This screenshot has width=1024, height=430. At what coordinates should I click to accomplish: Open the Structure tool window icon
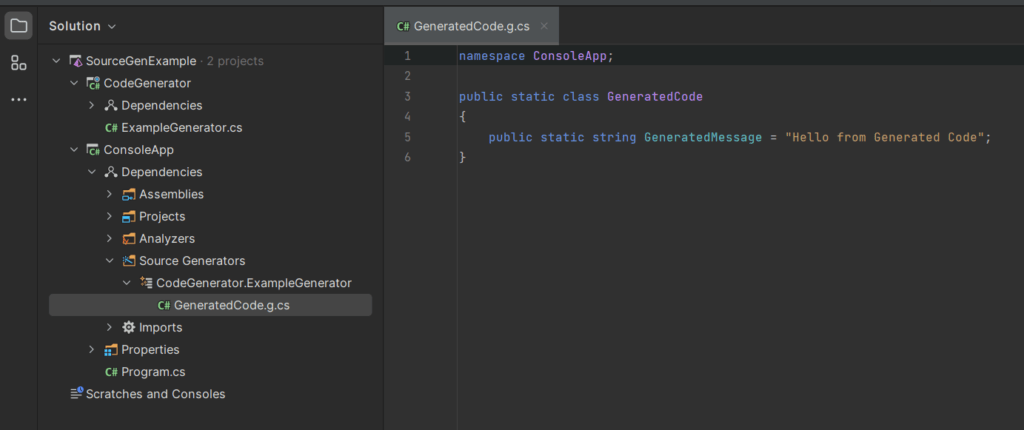tap(18, 63)
